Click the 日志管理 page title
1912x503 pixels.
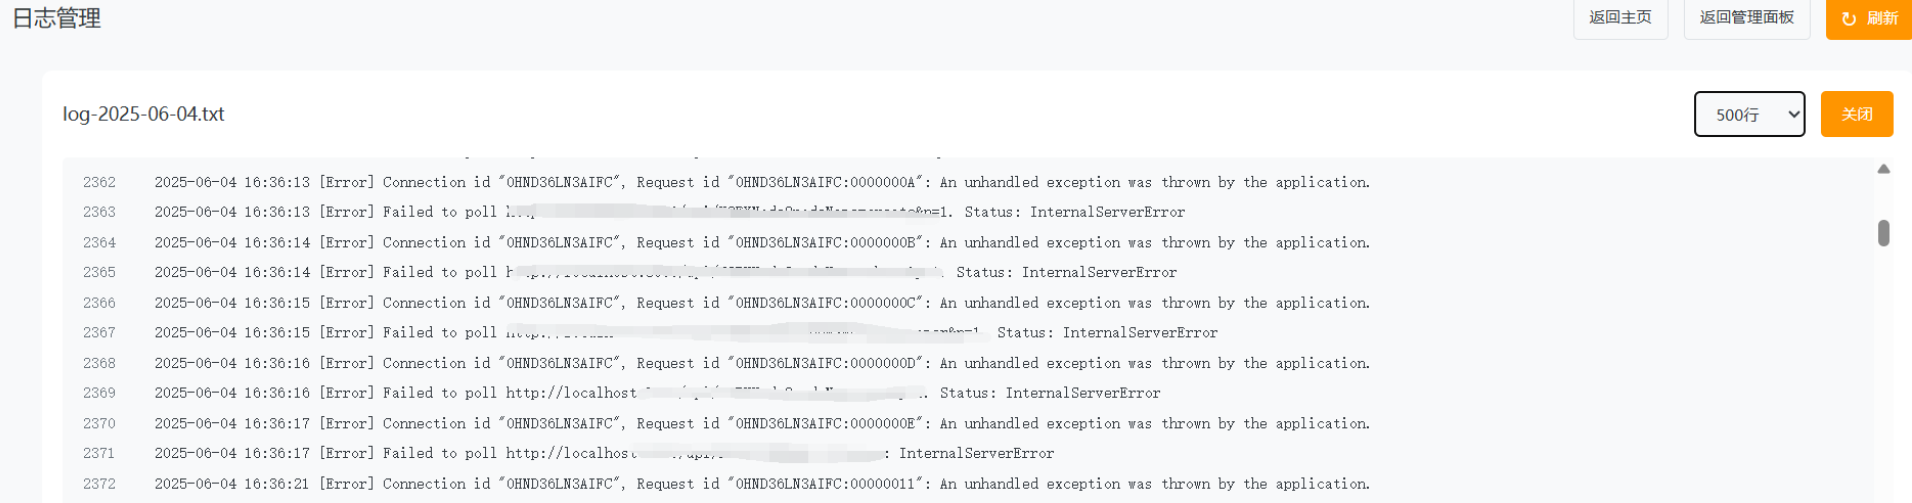56,19
